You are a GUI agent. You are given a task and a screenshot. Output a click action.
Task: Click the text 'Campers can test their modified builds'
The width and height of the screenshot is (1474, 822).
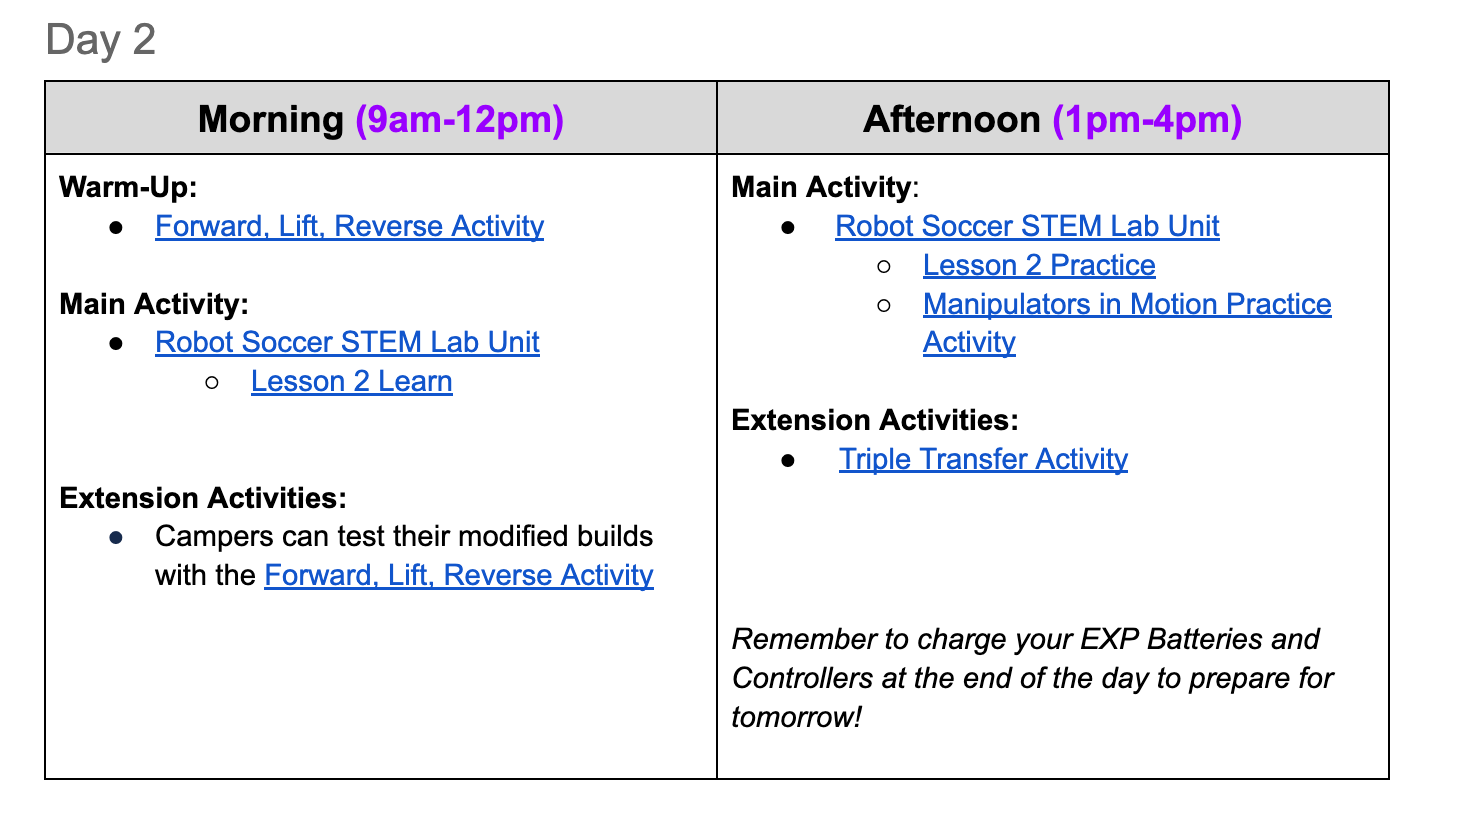click(x=404, y=536)
